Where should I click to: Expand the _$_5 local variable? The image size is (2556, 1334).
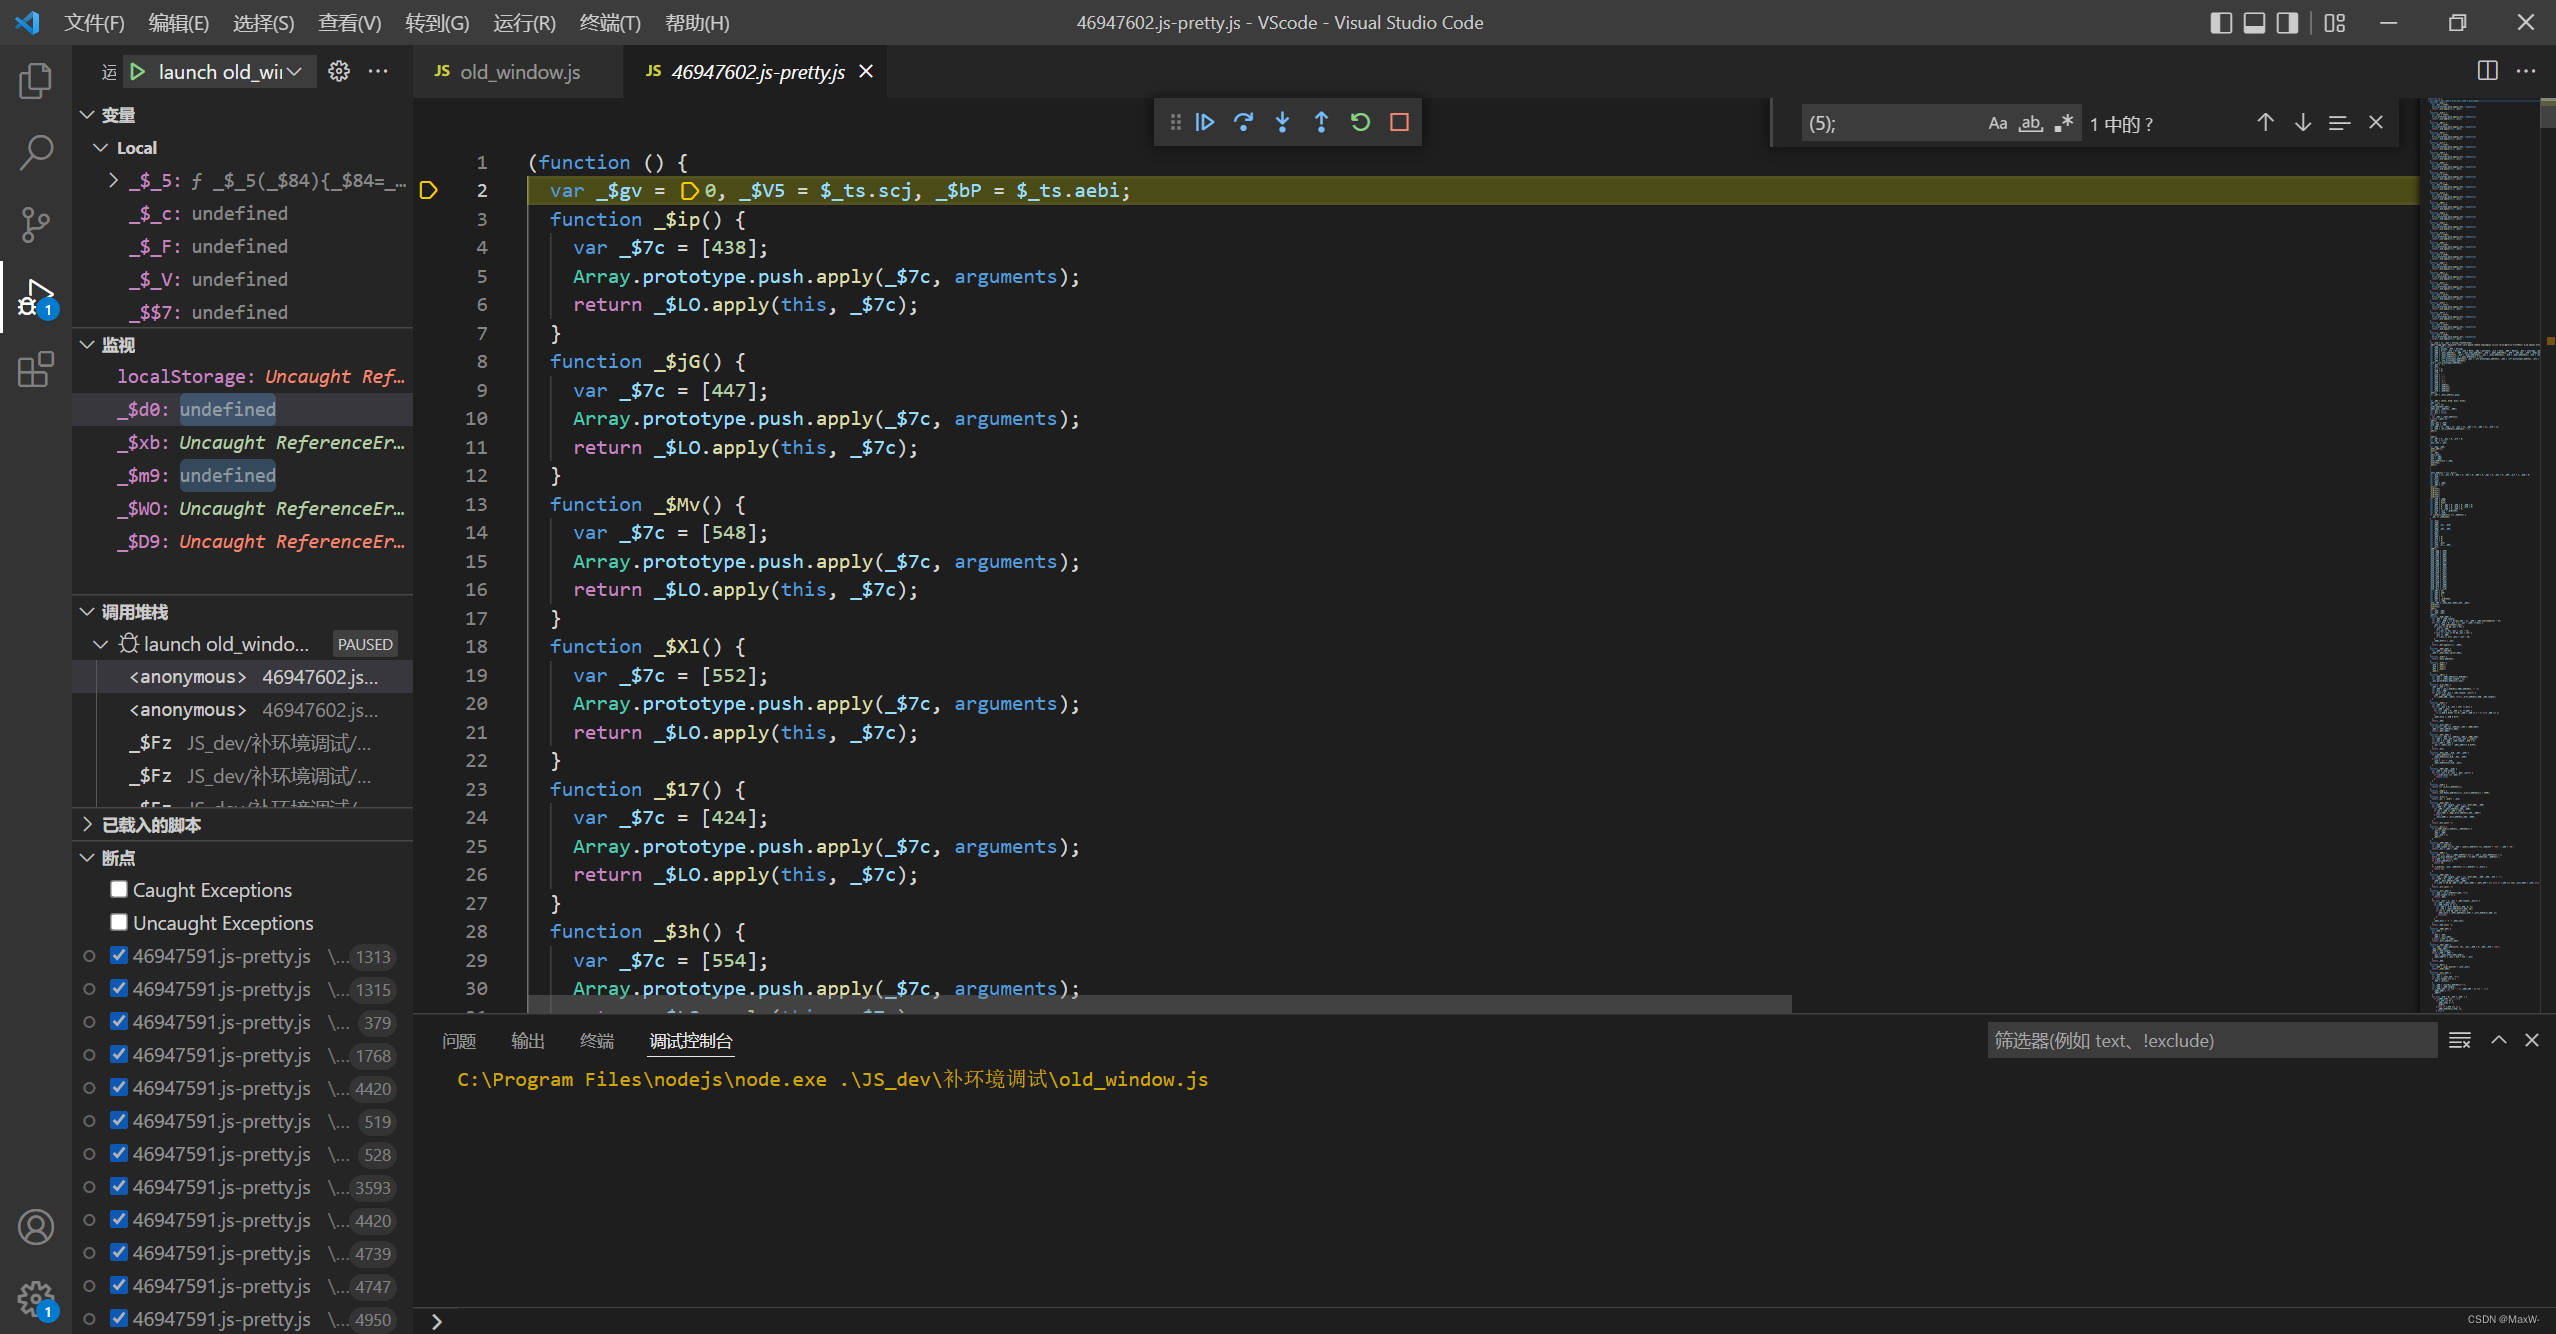(113, 180)
